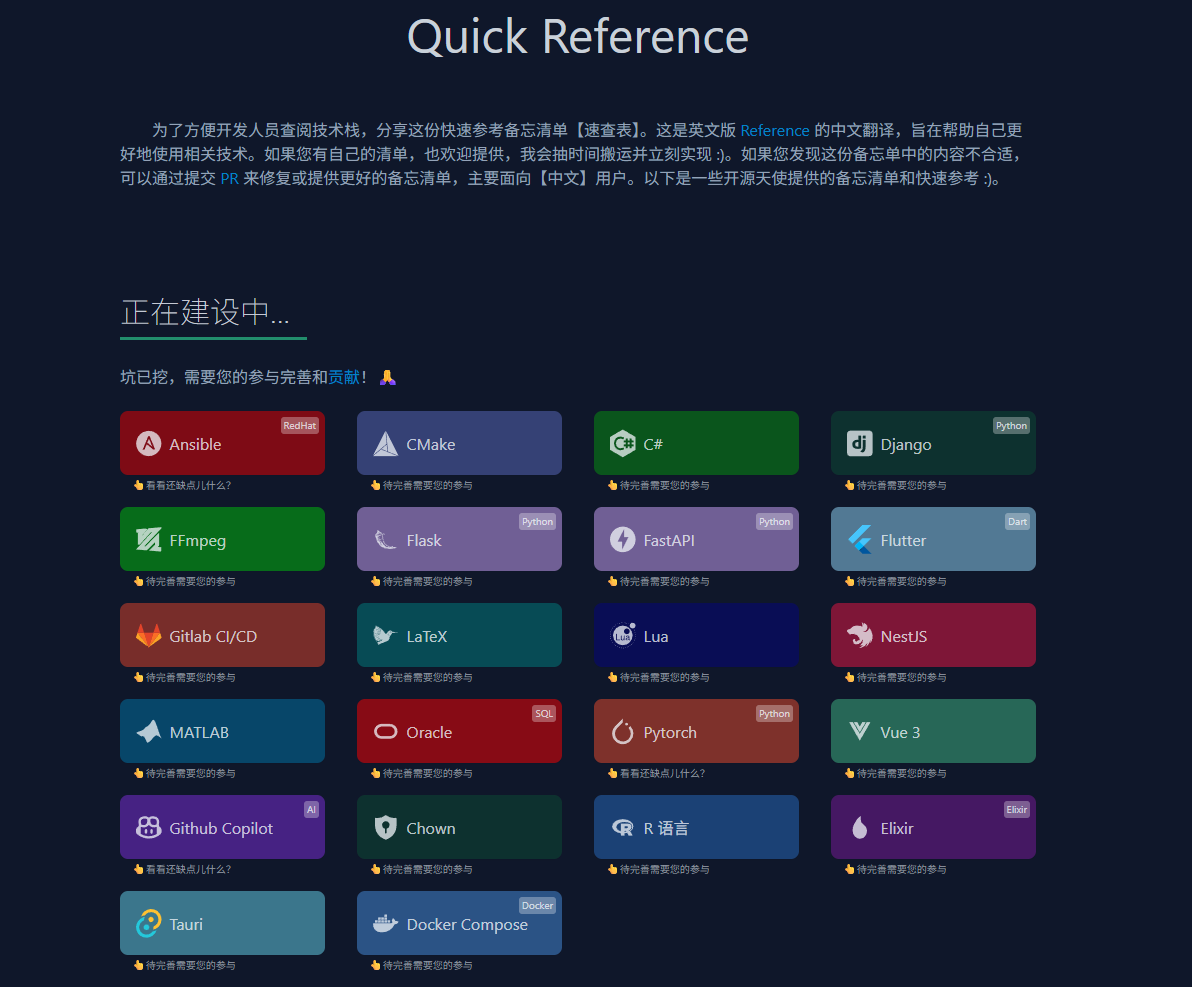The height and width of the screenshot is (987, 1192).
Task: Click the FastAPI lightning bolt icon
Action: (x=623, y=539)
